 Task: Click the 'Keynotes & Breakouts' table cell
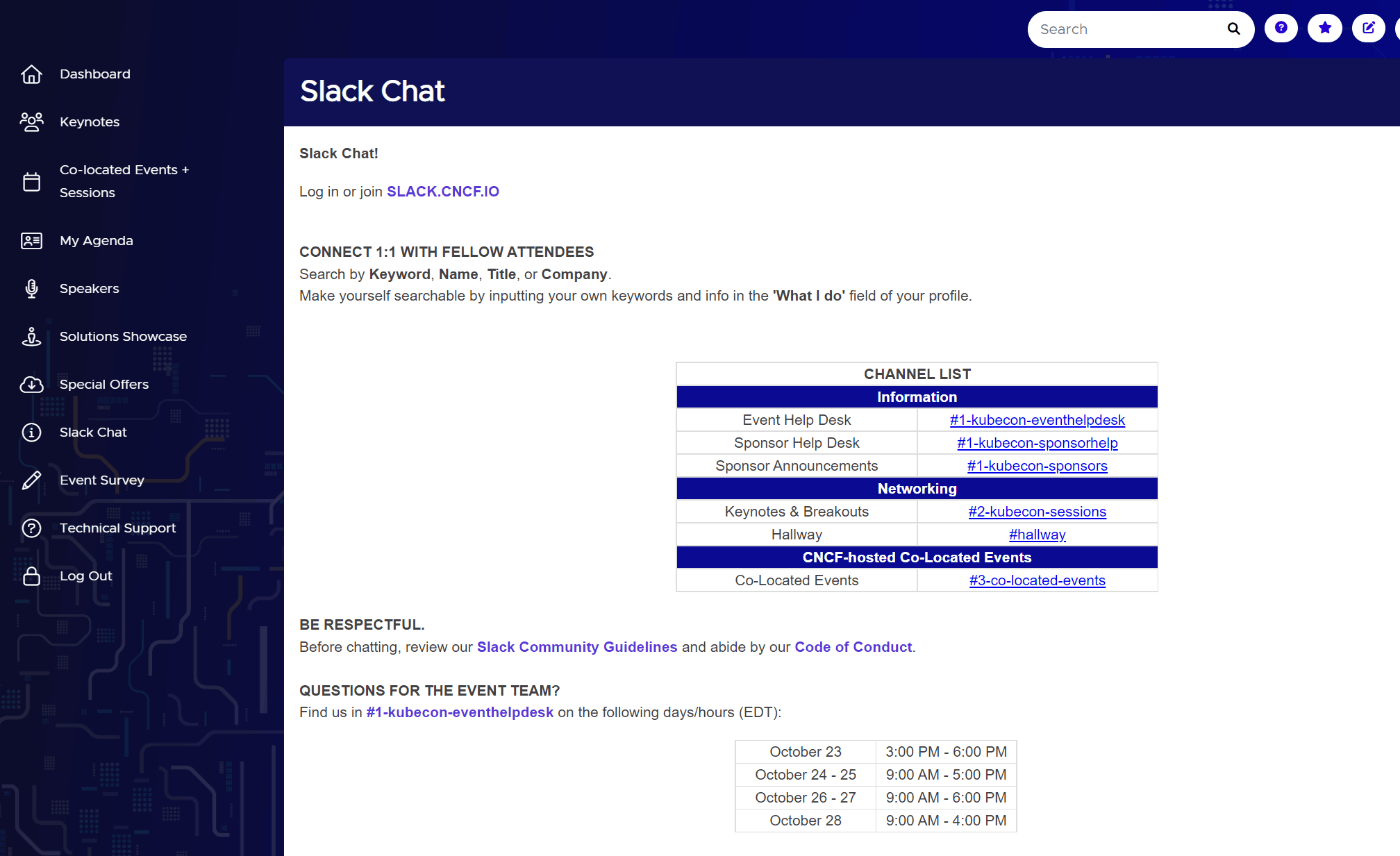point(797,512)
